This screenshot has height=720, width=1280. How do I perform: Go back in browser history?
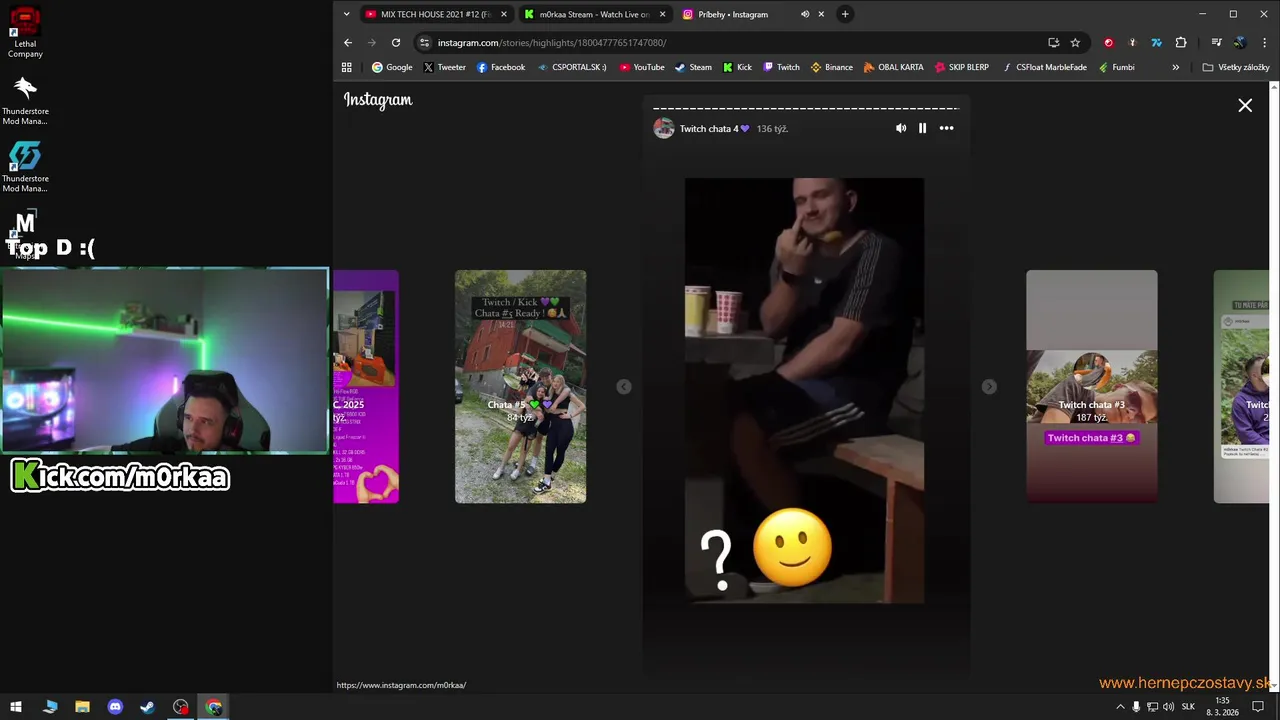[348, 43]
